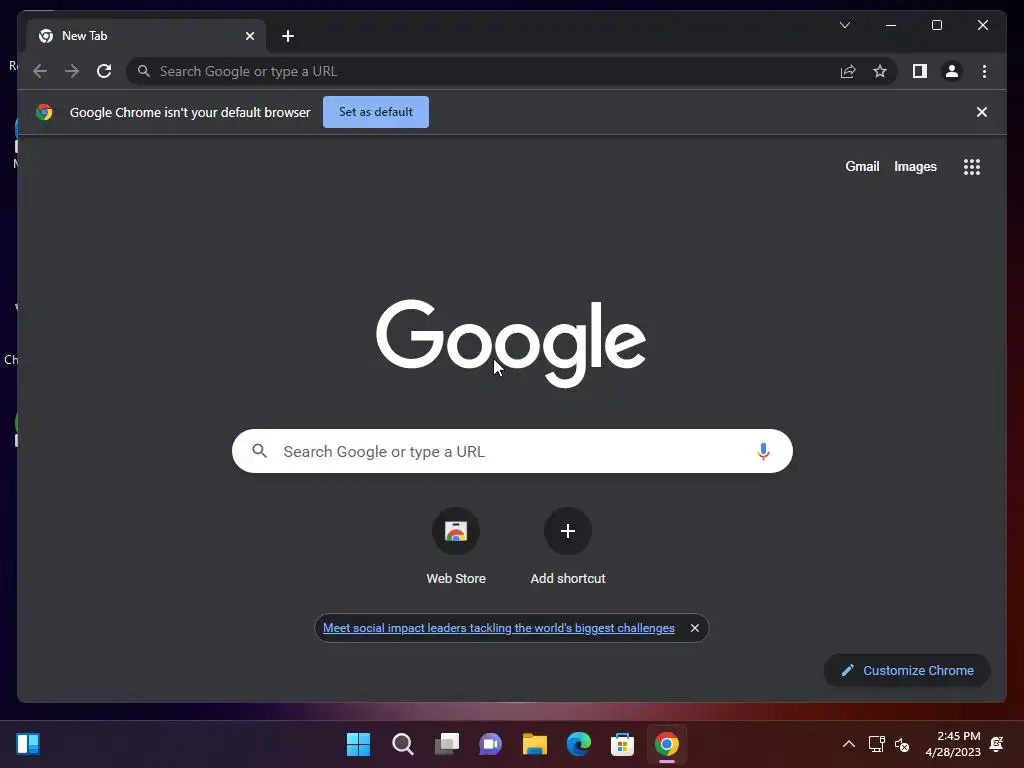Click the Google search box
Image resolution: width=1024 pixels, height=768 pixels.
512,451
